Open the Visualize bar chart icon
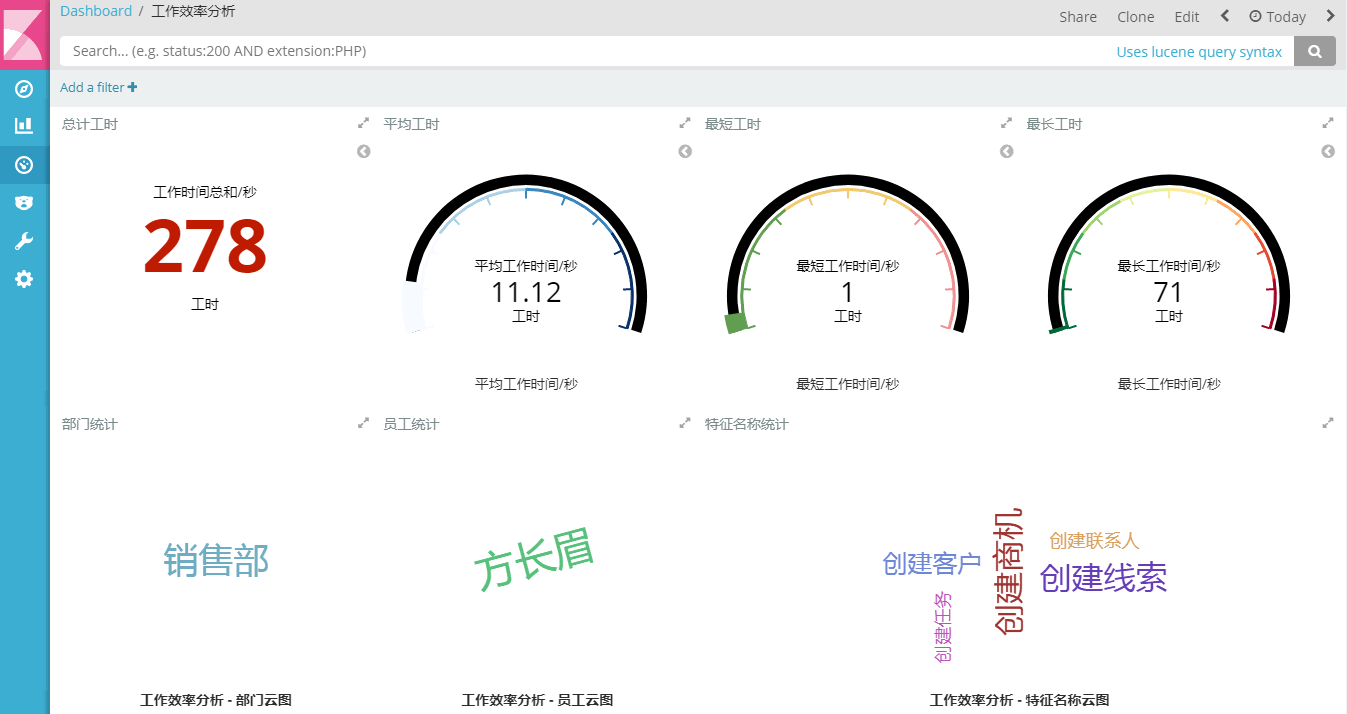Screen dimensions: 1347x714 pos(24,126)
